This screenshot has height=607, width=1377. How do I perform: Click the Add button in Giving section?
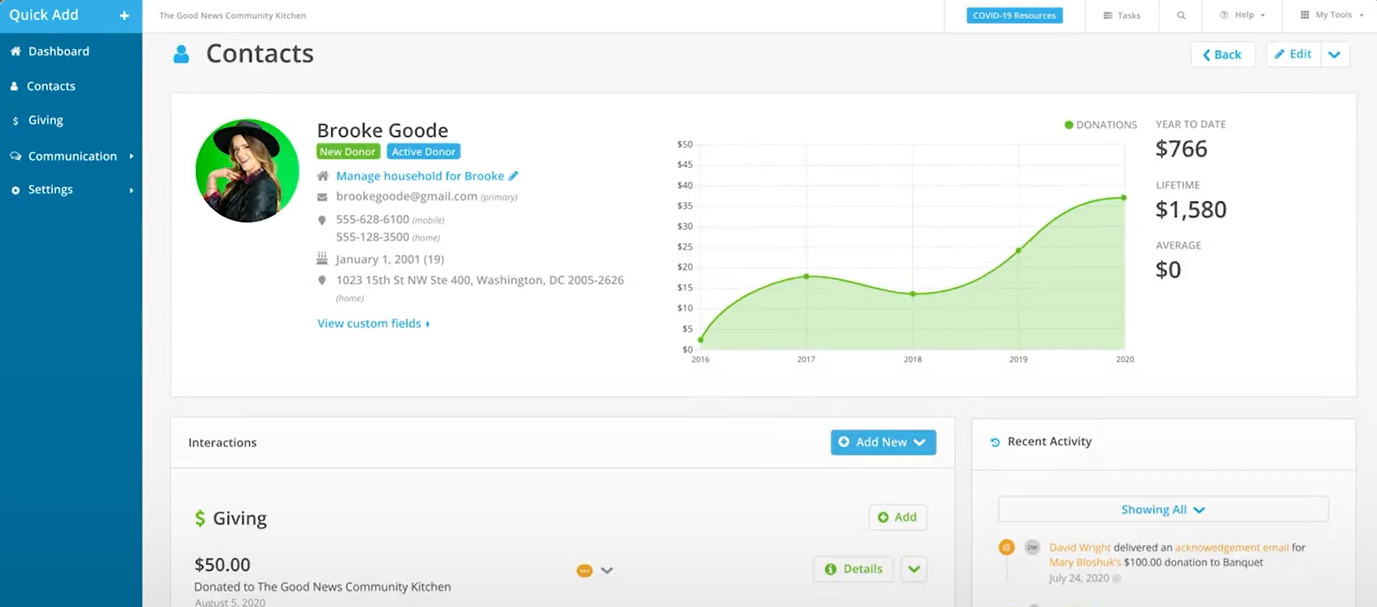pyautogui.click(x=897, y=517)
